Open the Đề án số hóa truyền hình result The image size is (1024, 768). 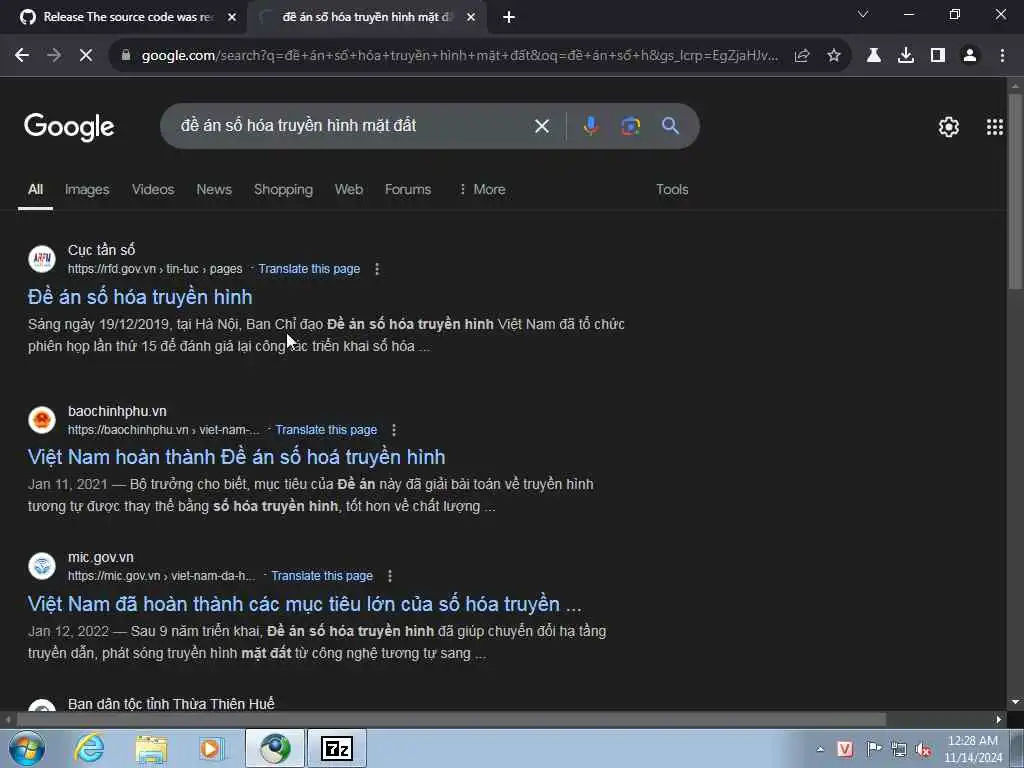pos(140,297)
